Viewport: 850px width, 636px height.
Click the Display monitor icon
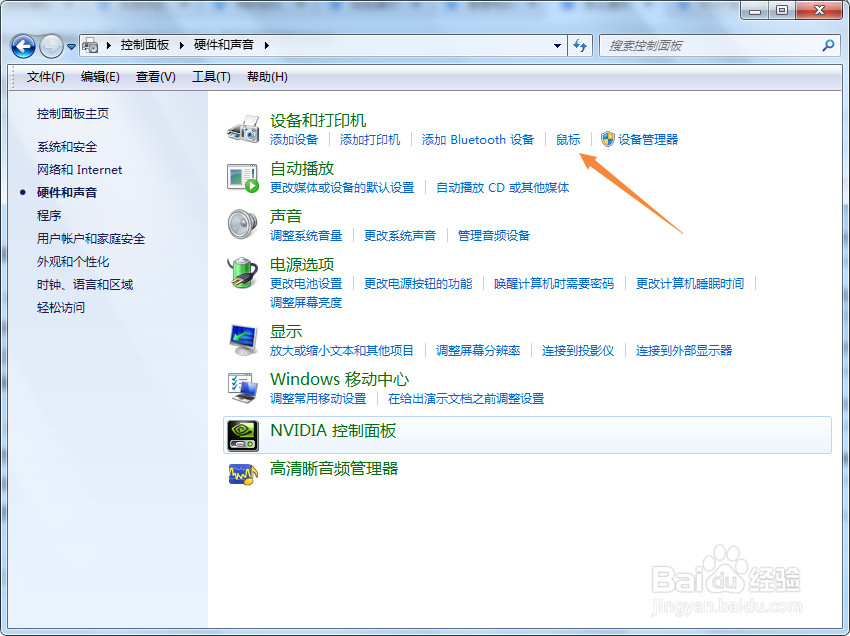pyautogui.click(x=243, y=340)
